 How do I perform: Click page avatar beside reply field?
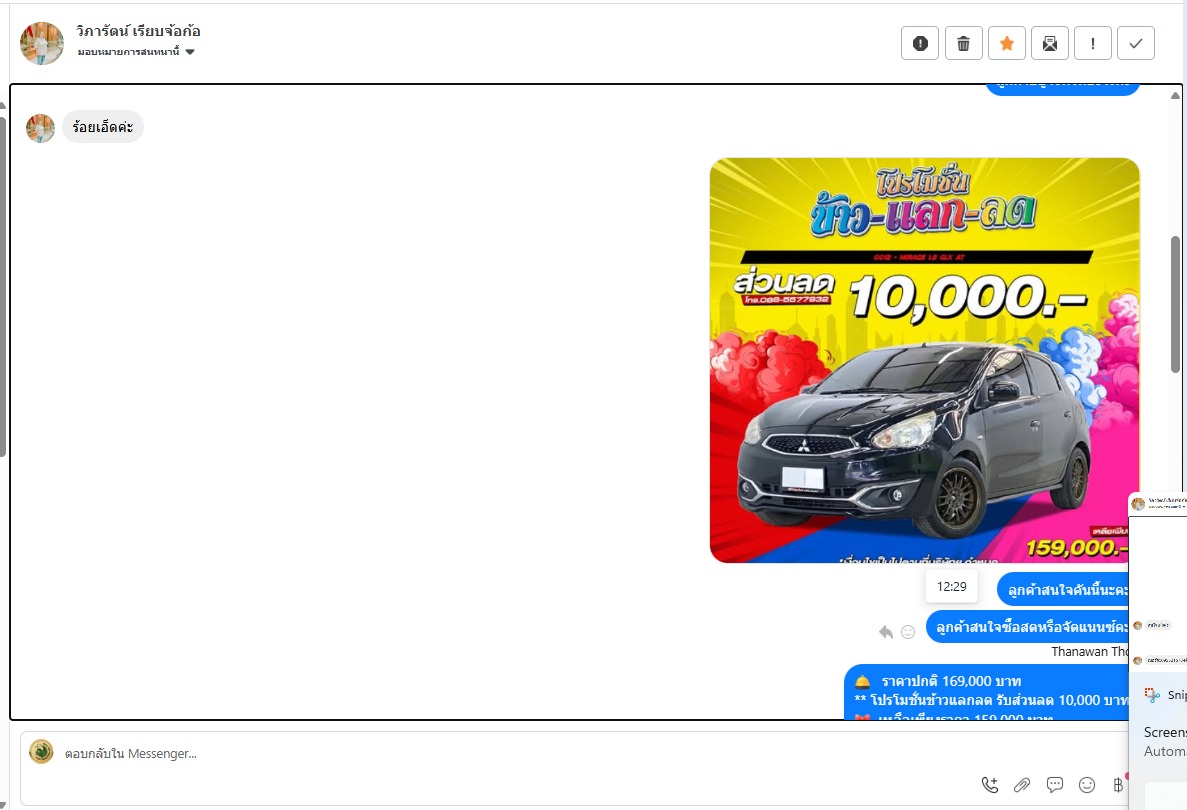[41, 752]
